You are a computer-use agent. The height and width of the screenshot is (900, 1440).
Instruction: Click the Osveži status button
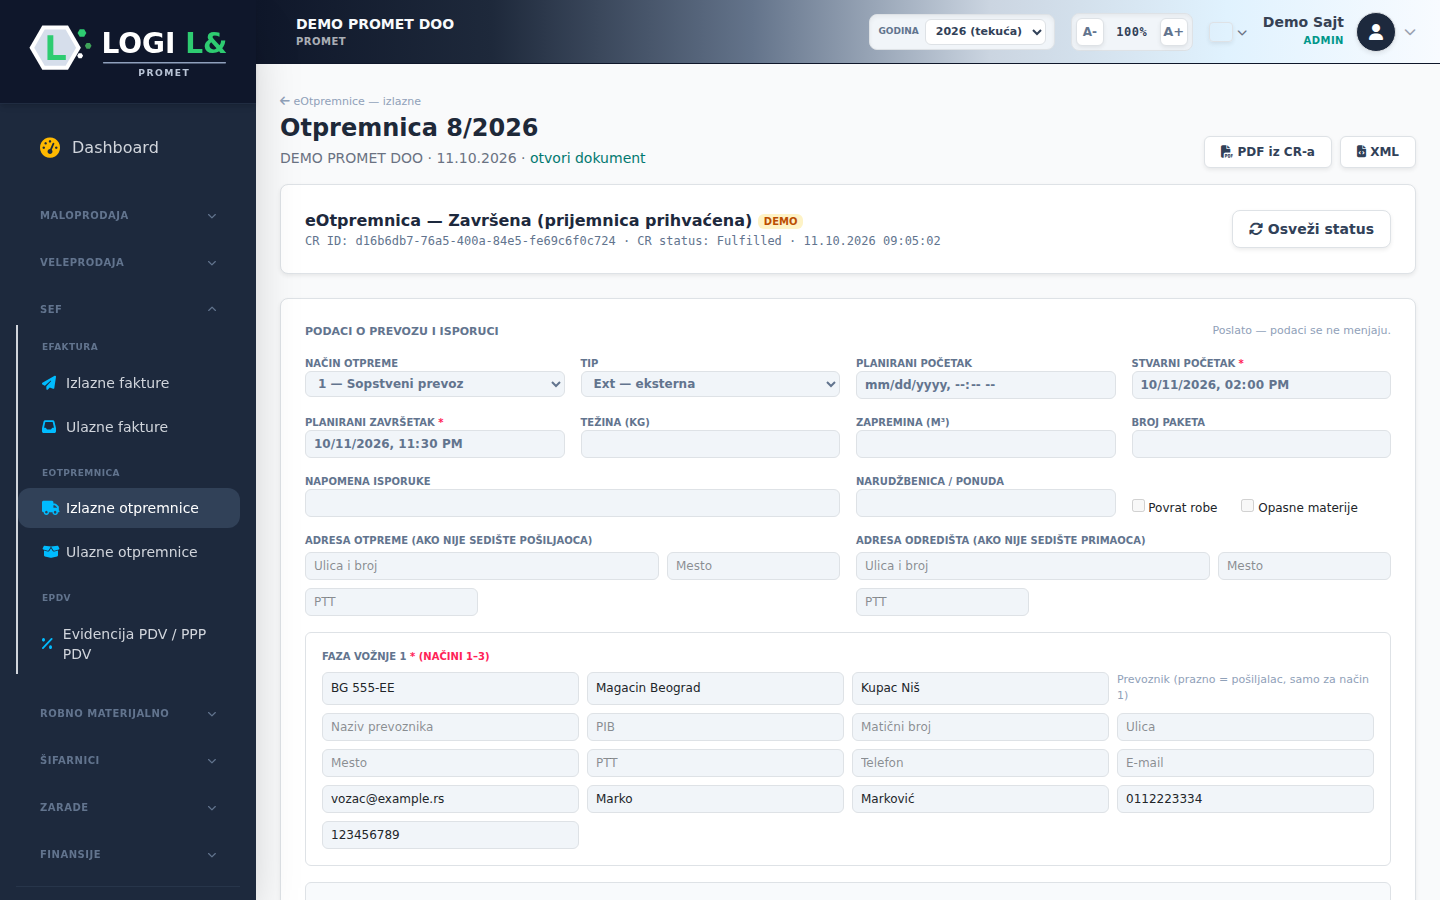pyautogui.click(x=1311, y=229)
